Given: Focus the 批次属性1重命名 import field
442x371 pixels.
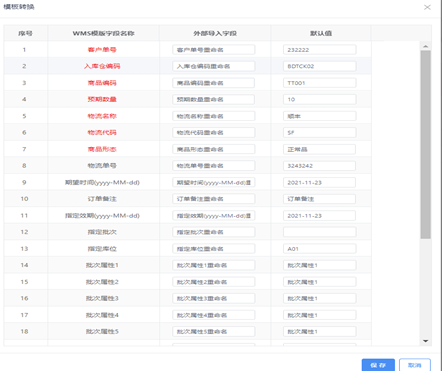Looking at the screenshot, I should (214, 265).
